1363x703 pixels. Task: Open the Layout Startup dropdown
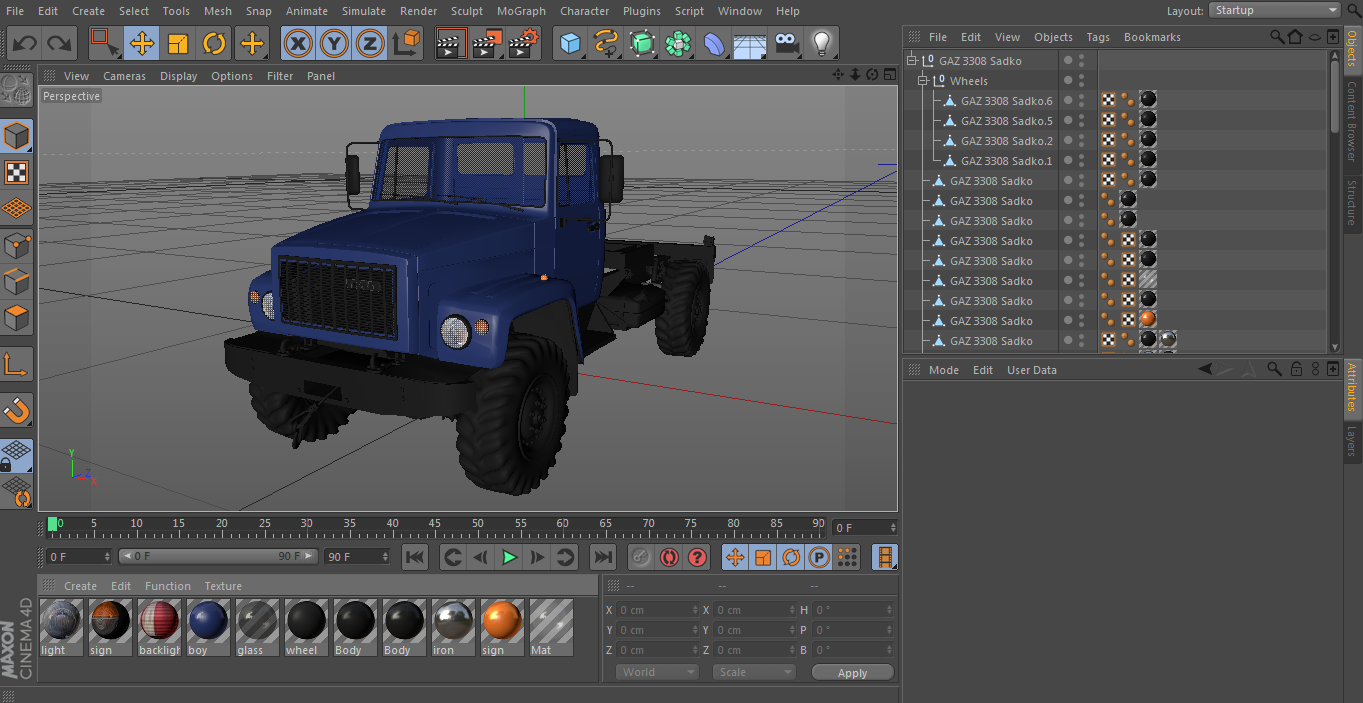[x=1274, y=10]
